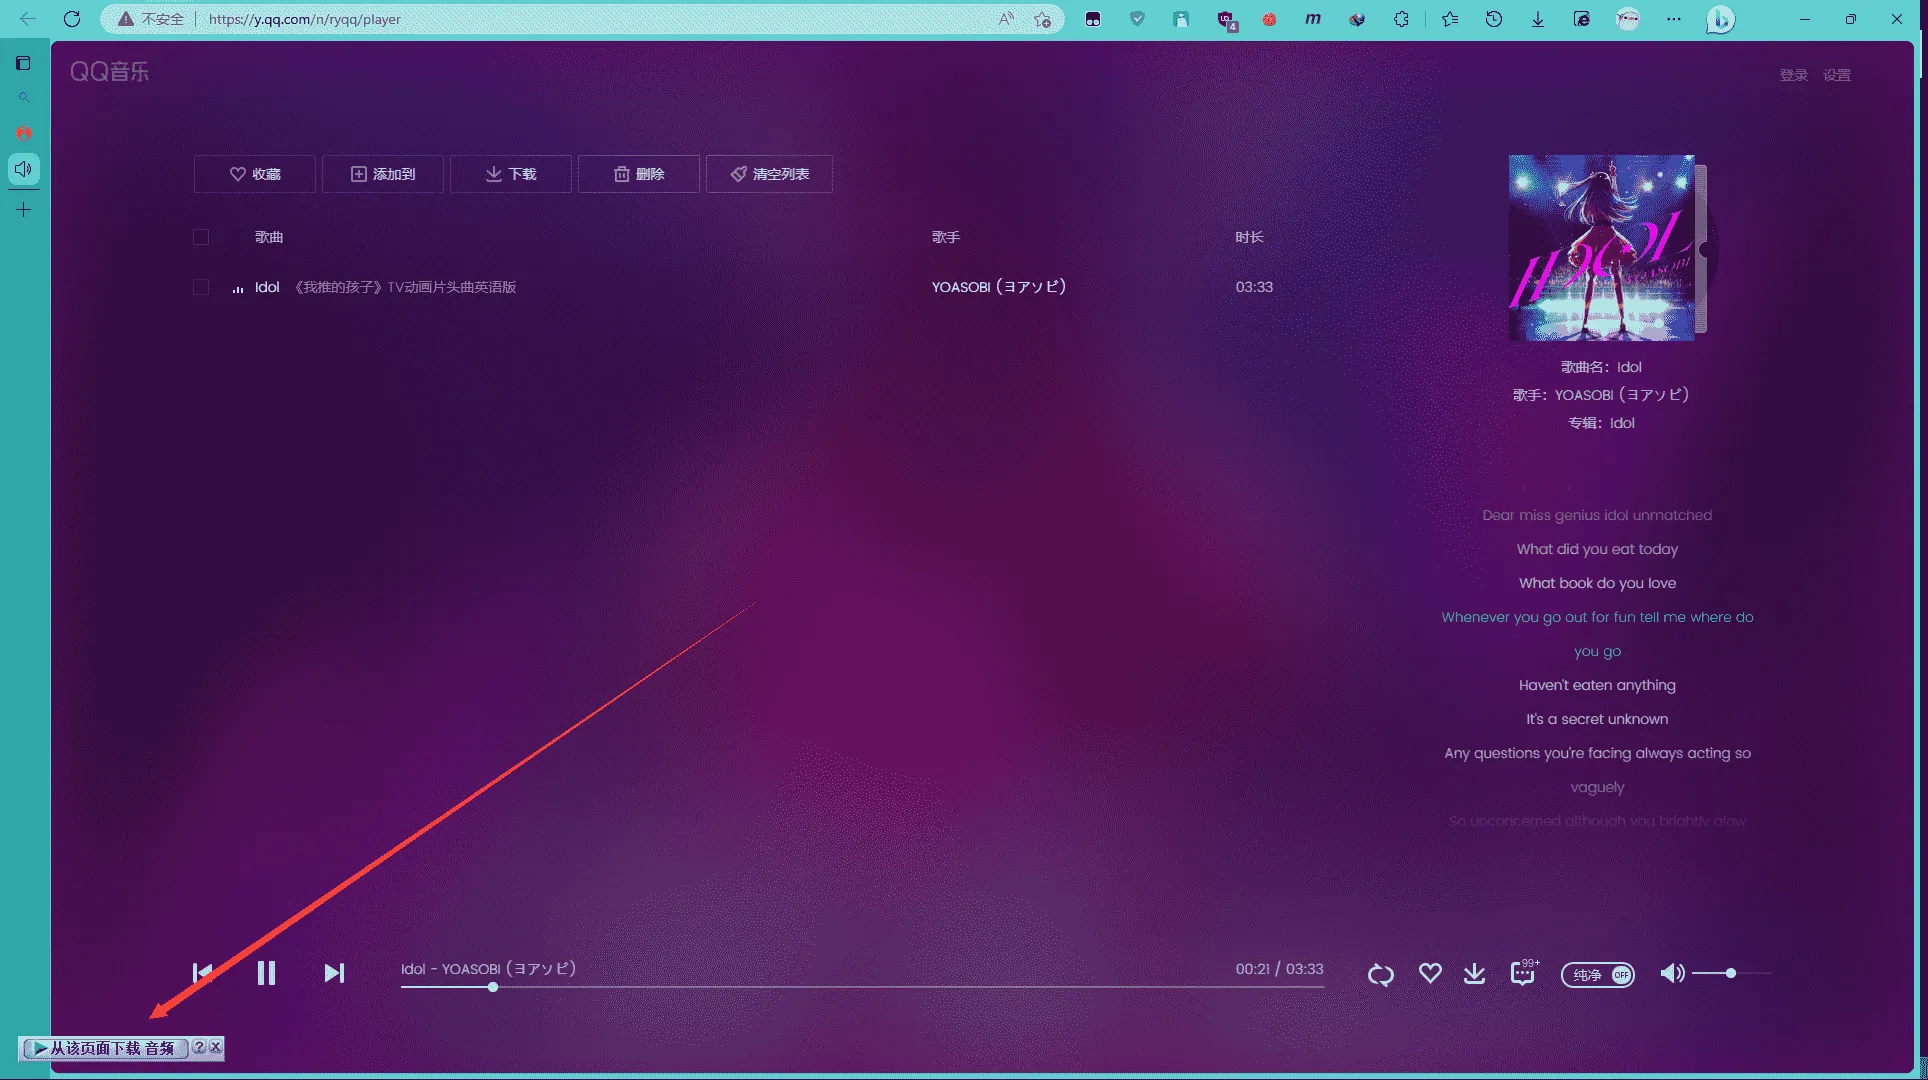Go back to previous track
This screenshot has height=1080, width=1928.
(x=202, y=973)
